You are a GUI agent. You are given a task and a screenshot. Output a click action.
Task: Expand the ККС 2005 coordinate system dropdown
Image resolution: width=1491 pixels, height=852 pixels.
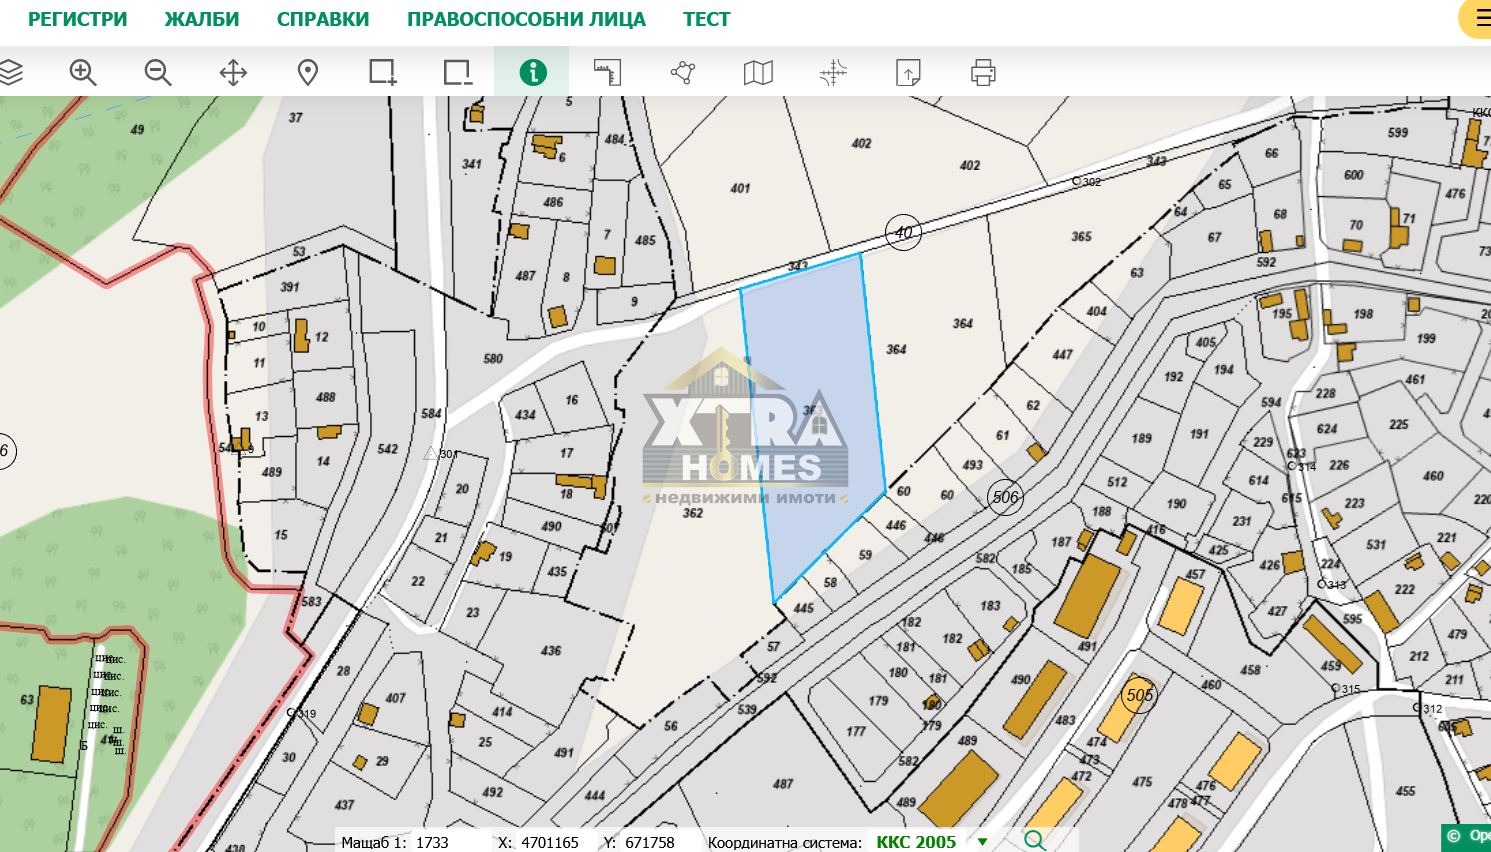981,842
